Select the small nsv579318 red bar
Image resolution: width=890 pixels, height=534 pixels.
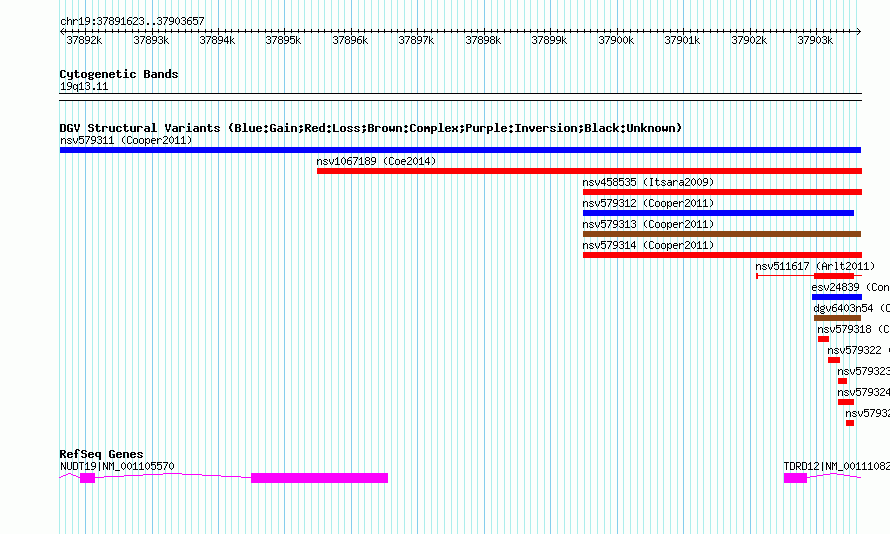tap(823, 339)
